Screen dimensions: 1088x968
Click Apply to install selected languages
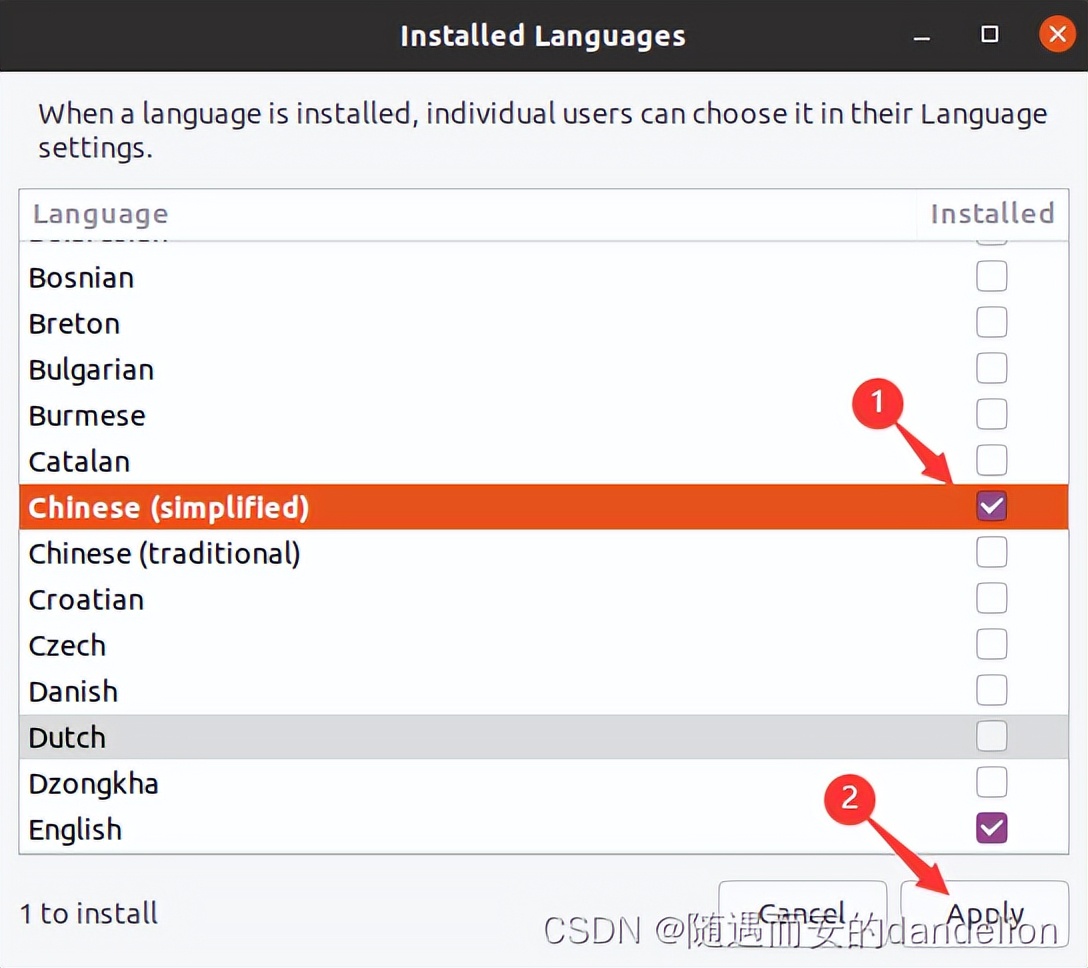(984, 912)
